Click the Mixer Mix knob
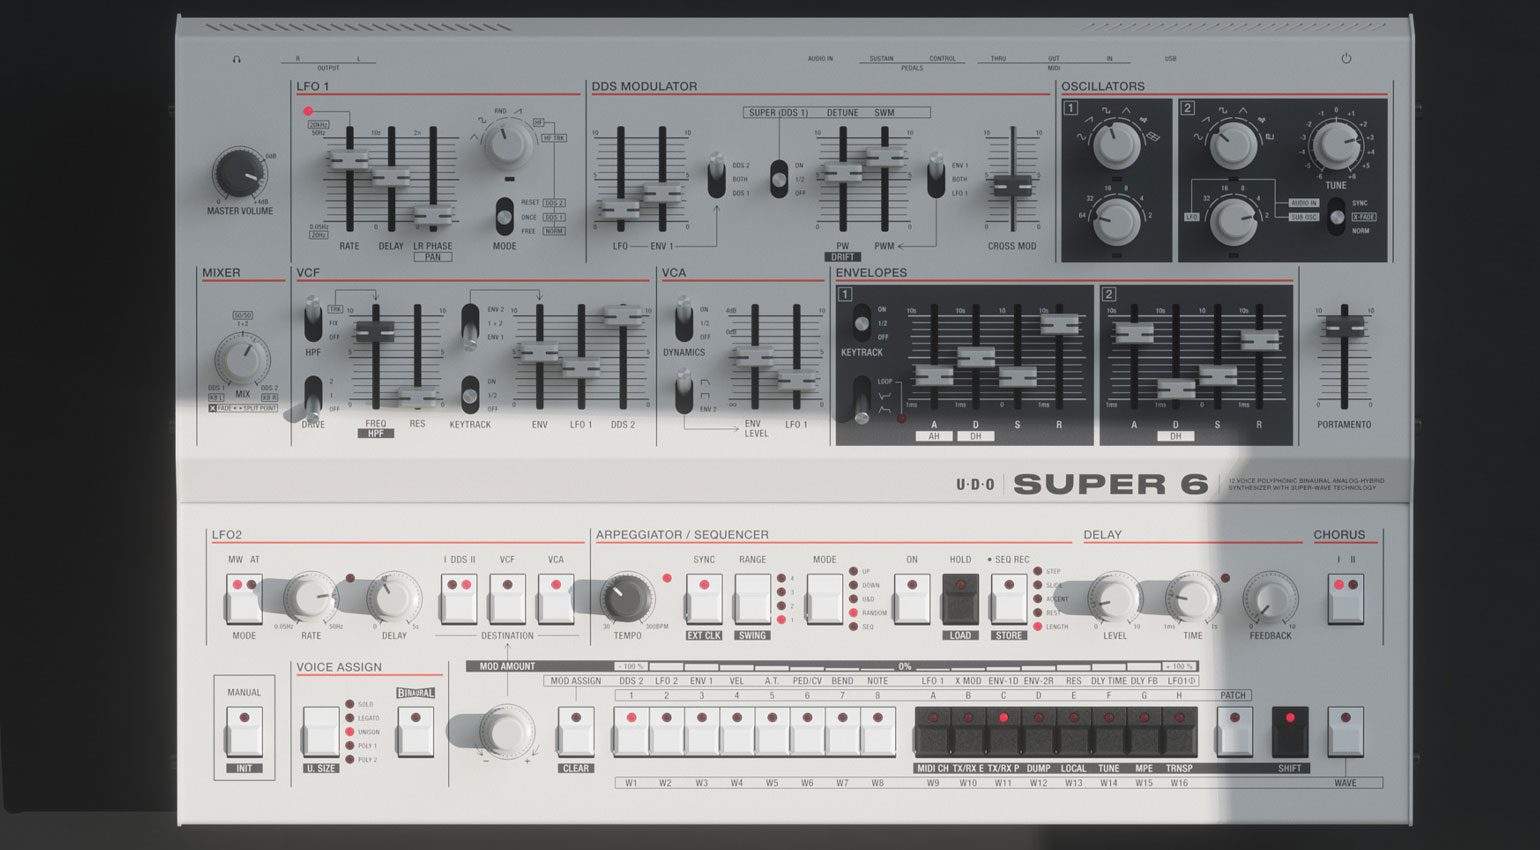The image size is (1540, 850). point(242,360)
